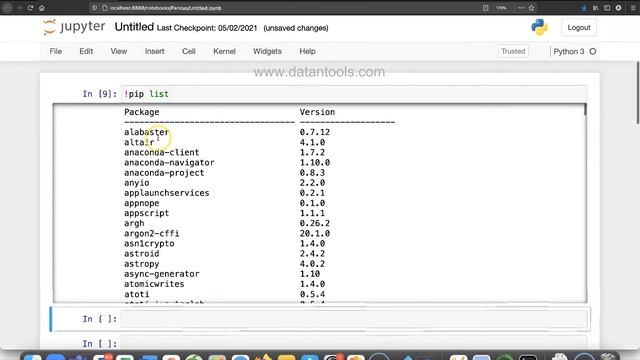
Task: Click the Package column header
Action: coord(142,112)
